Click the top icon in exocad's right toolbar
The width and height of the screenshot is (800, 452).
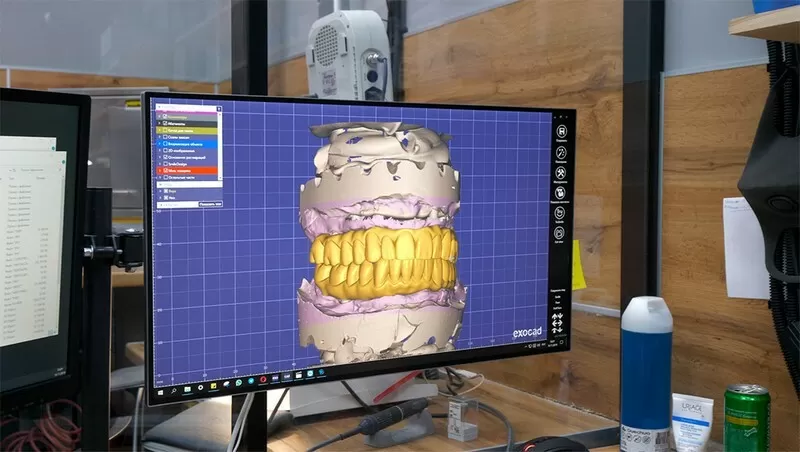click(x=561, y=132)
